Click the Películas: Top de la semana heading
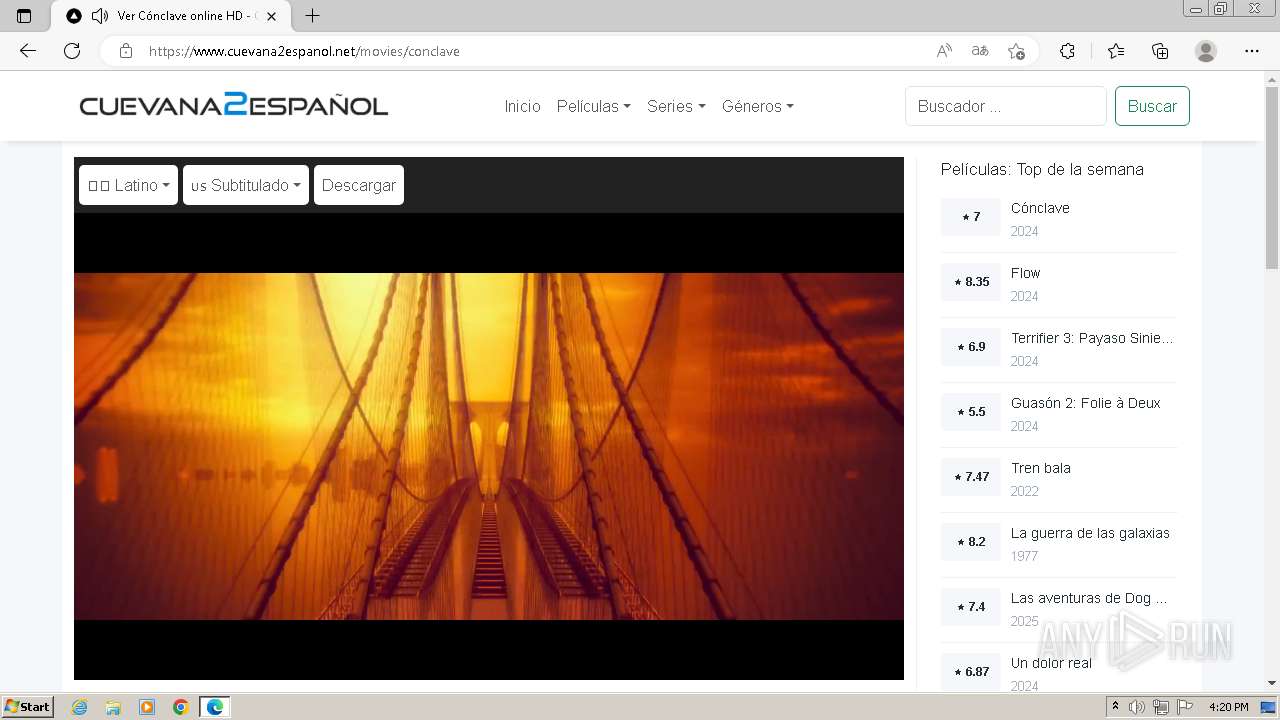 pyautogui.click(x=1042, y=169)
